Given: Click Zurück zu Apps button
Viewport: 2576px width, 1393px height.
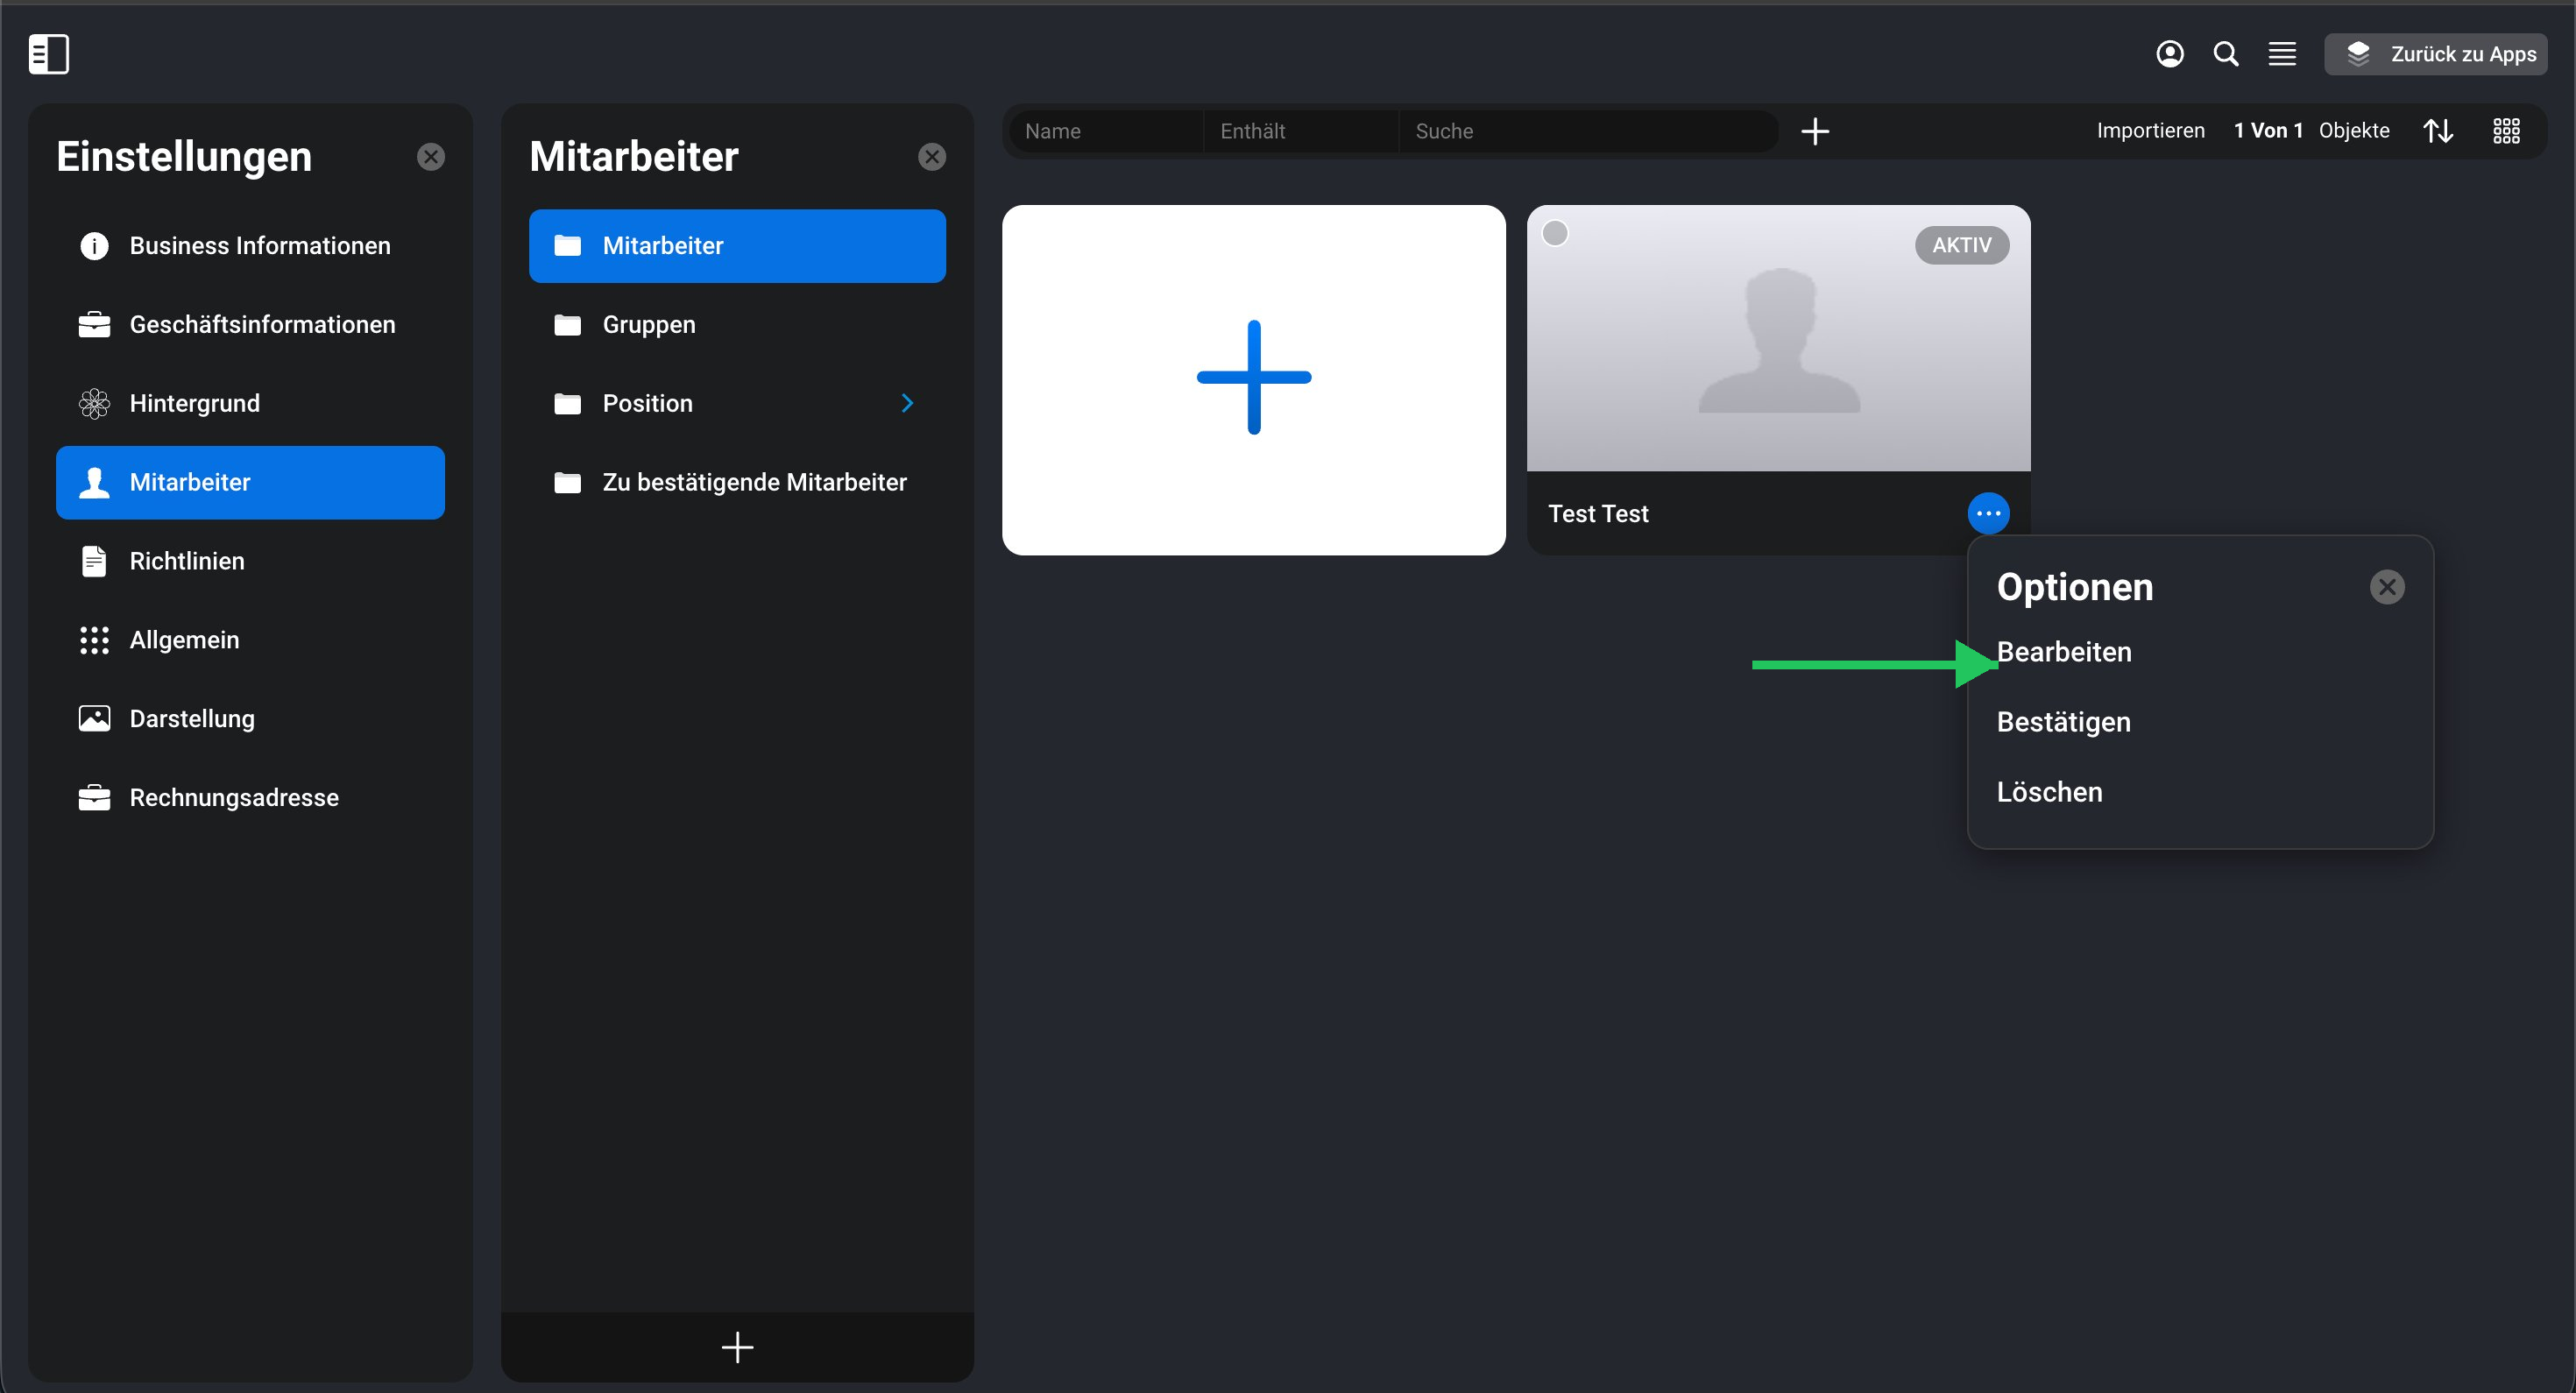Looking at the screenshot, I should click(x=2434, y=54).
